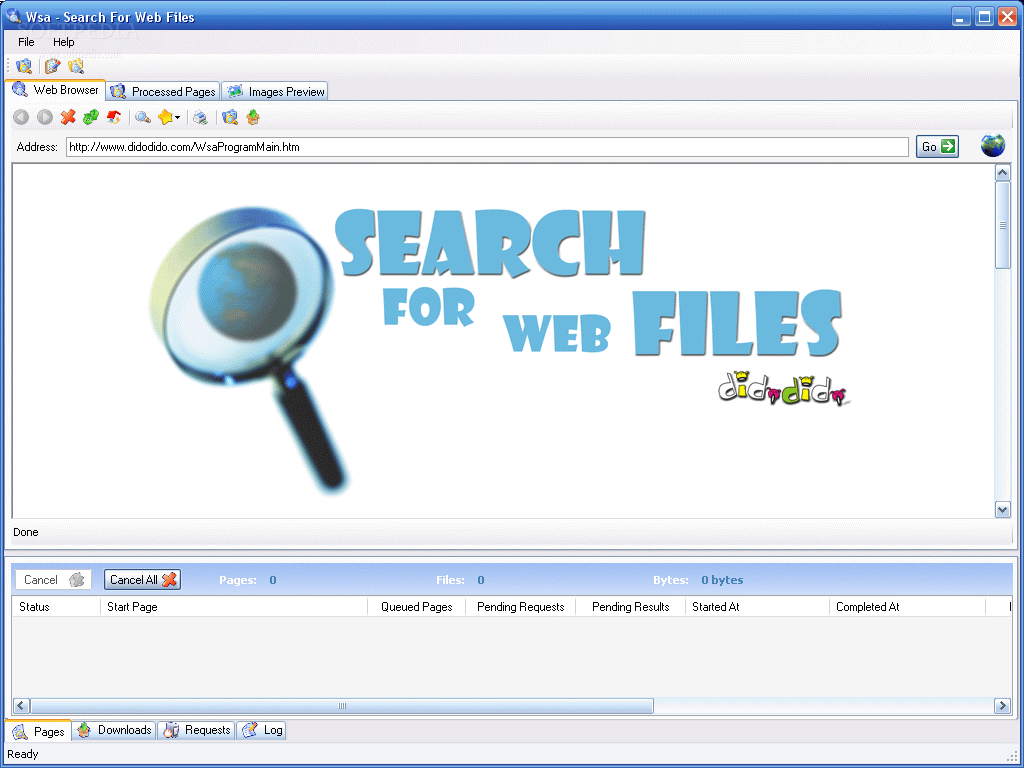Click the browser scrollbar down arrow
The width and height of the screenshot is (1024, 768).
coord(1002,509)
